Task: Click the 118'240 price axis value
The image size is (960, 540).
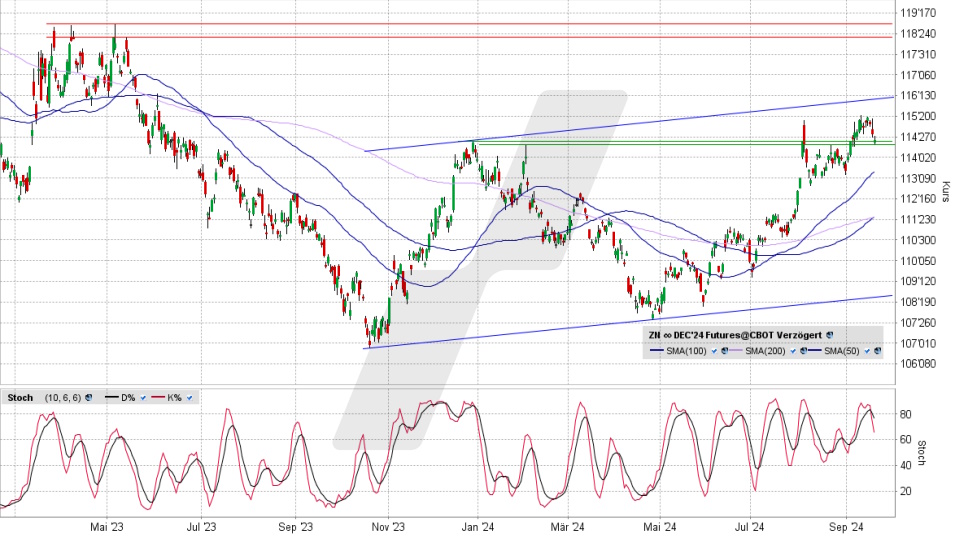Action: [x=918, y=34]
